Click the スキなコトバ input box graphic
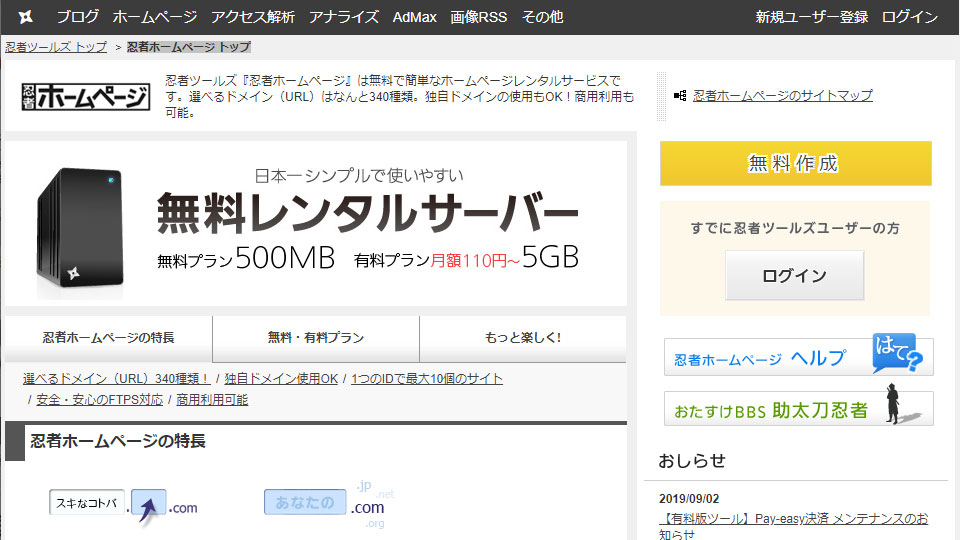This screenshot has height=540, width=960. pos(87,503)
